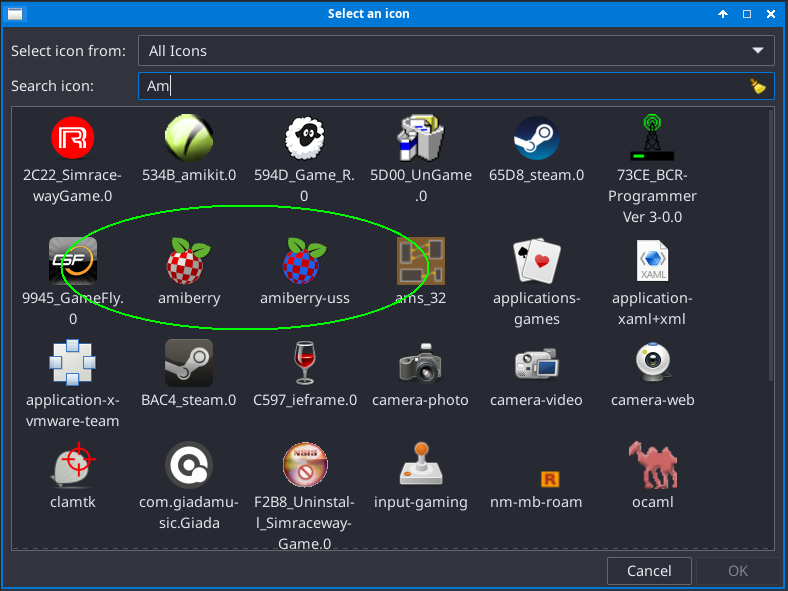Pick the clamtk crosshair icon

click(x=72, y=465)
